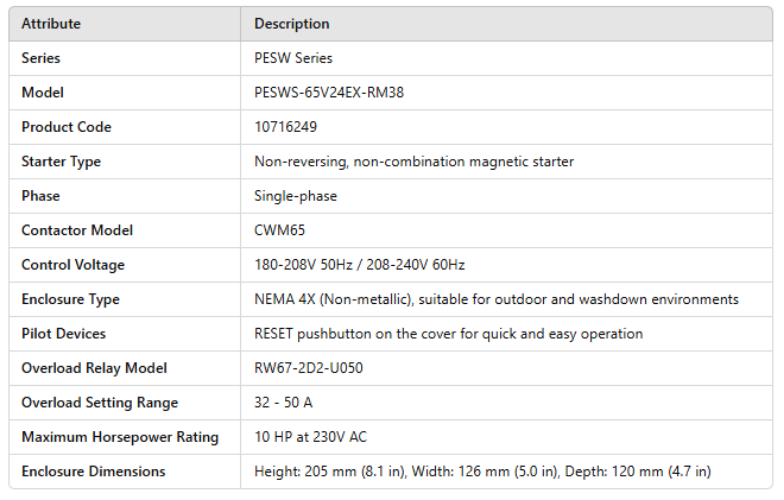
Task: Click product code value 10716249
Action: tap(285, 127)
